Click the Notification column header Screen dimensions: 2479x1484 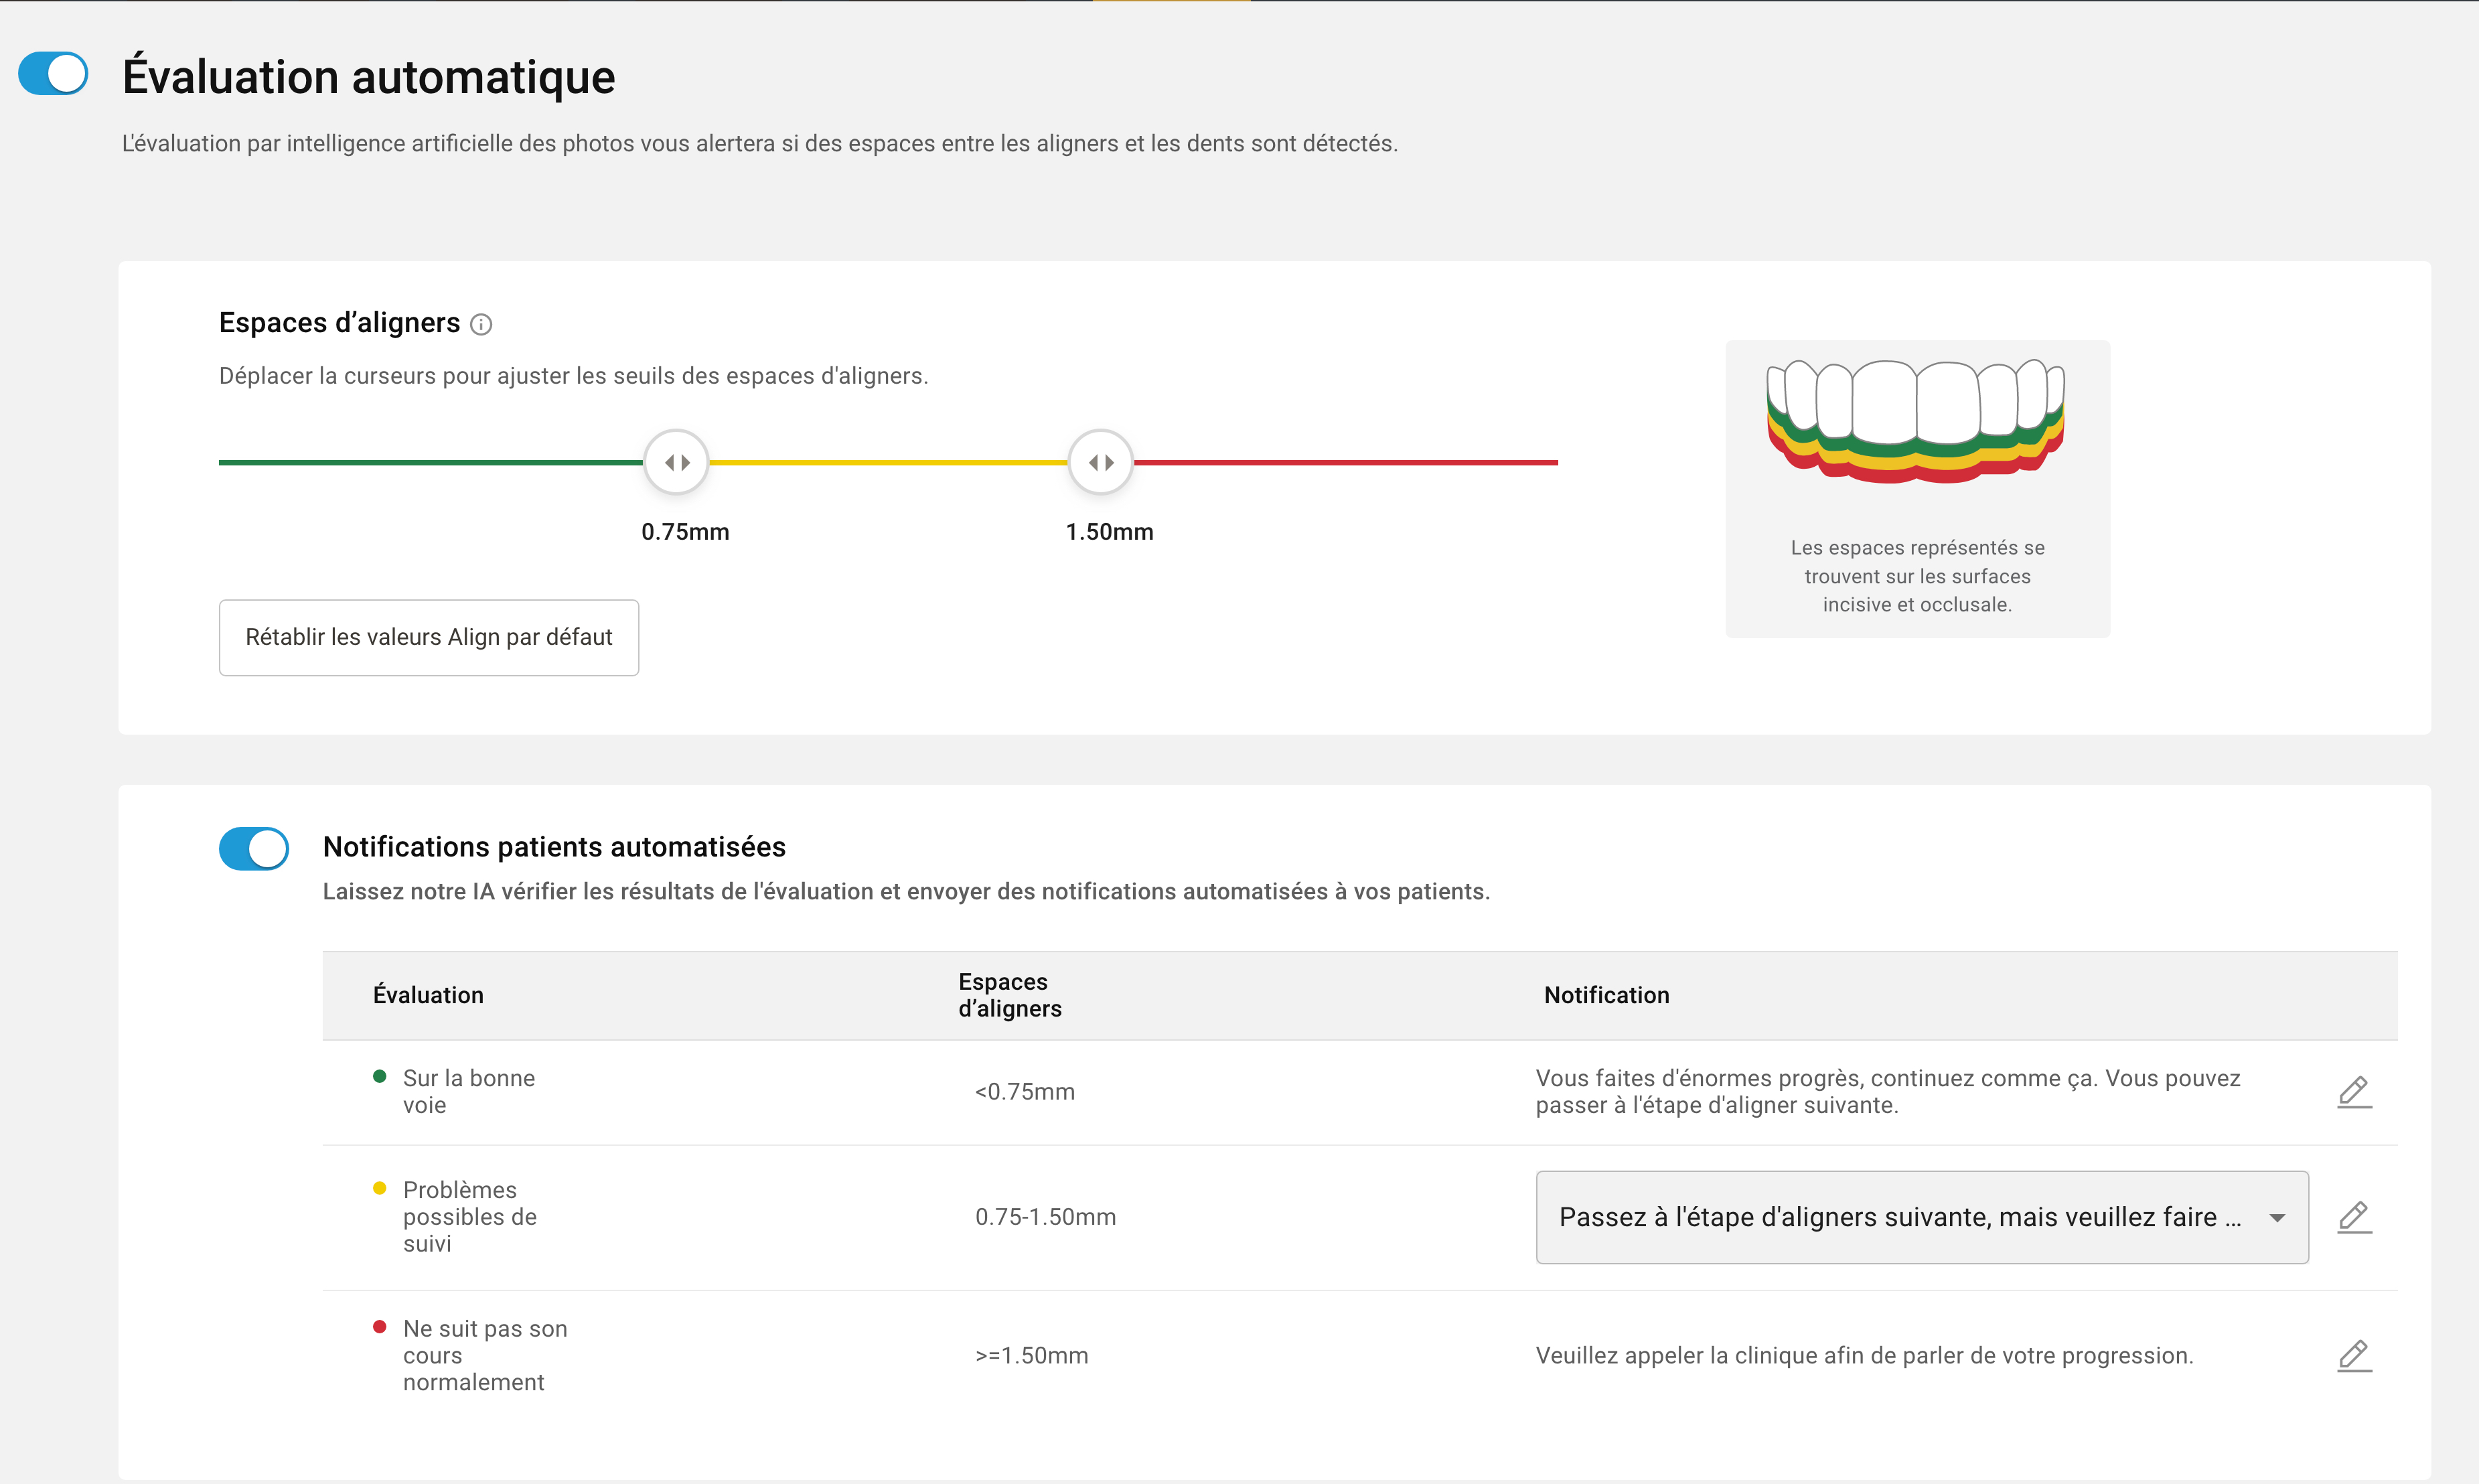click(x=1607, y=995)
